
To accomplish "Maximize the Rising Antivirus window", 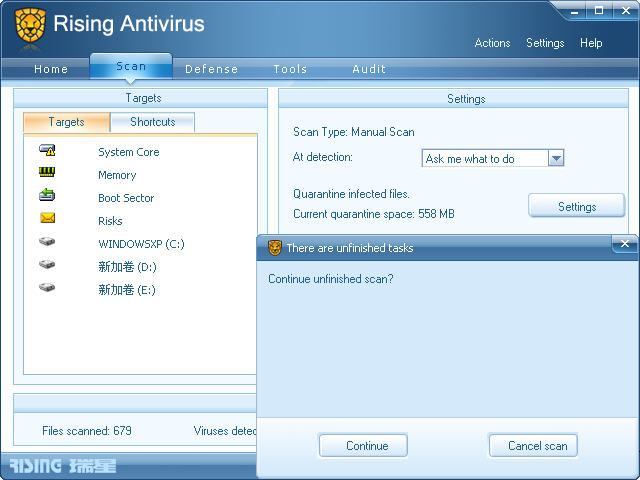I will click(599, 11).
